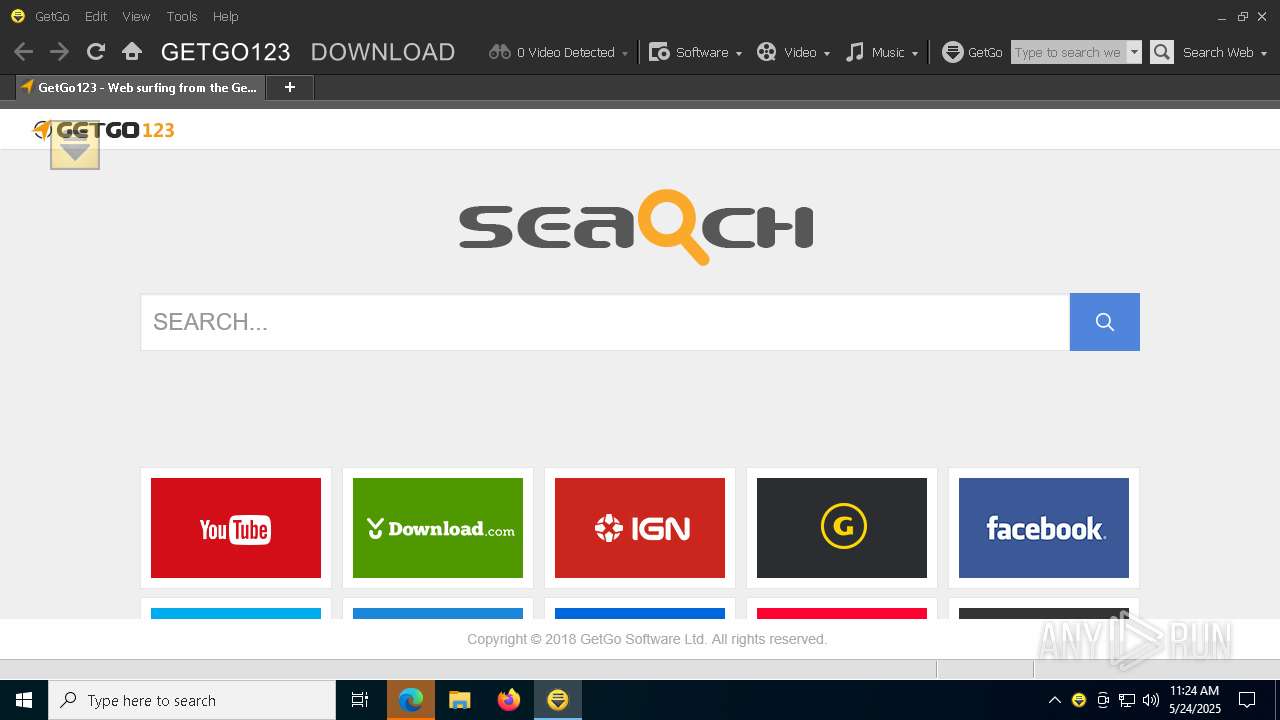The height and width of the screenshot is (720, 1280).
Task: Open the GetGo menu
Action: (x=52, y=16)
